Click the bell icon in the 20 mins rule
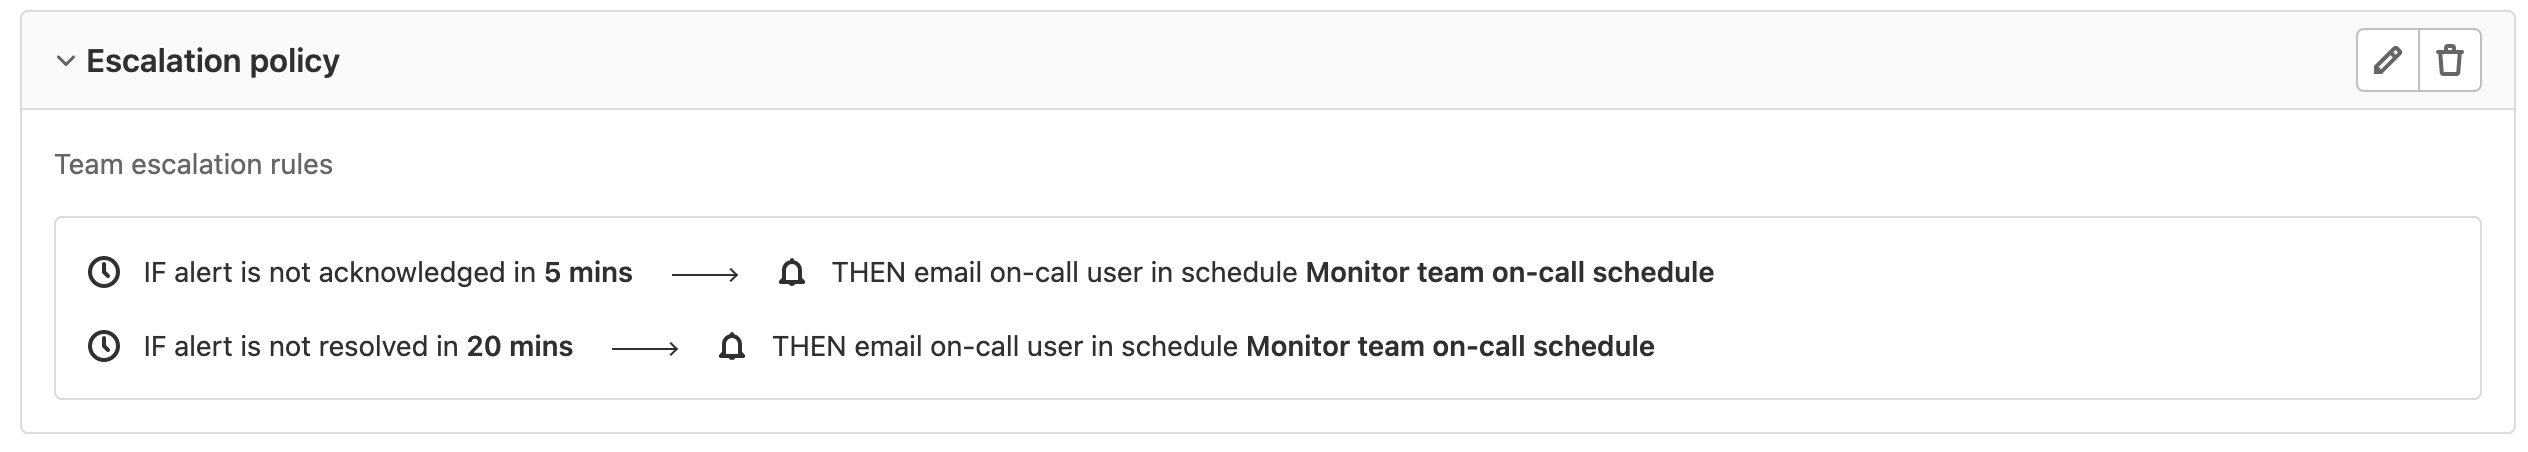 732,347
